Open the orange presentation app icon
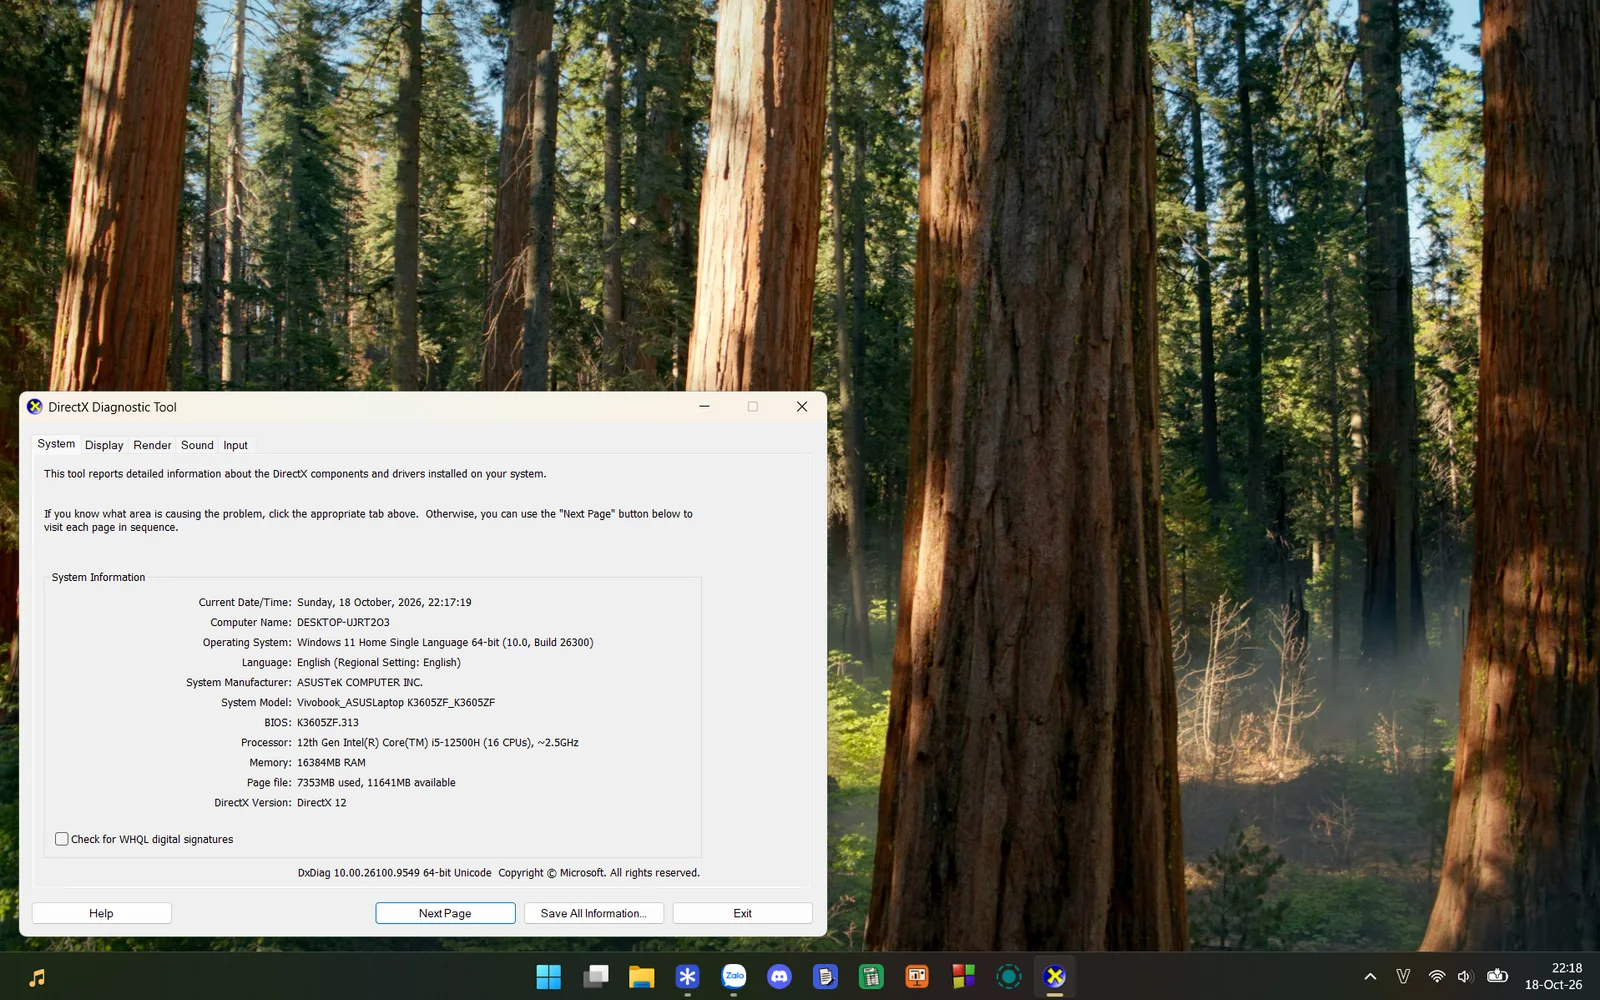This screenshot has width=1600, height=1000. (917, 977)
